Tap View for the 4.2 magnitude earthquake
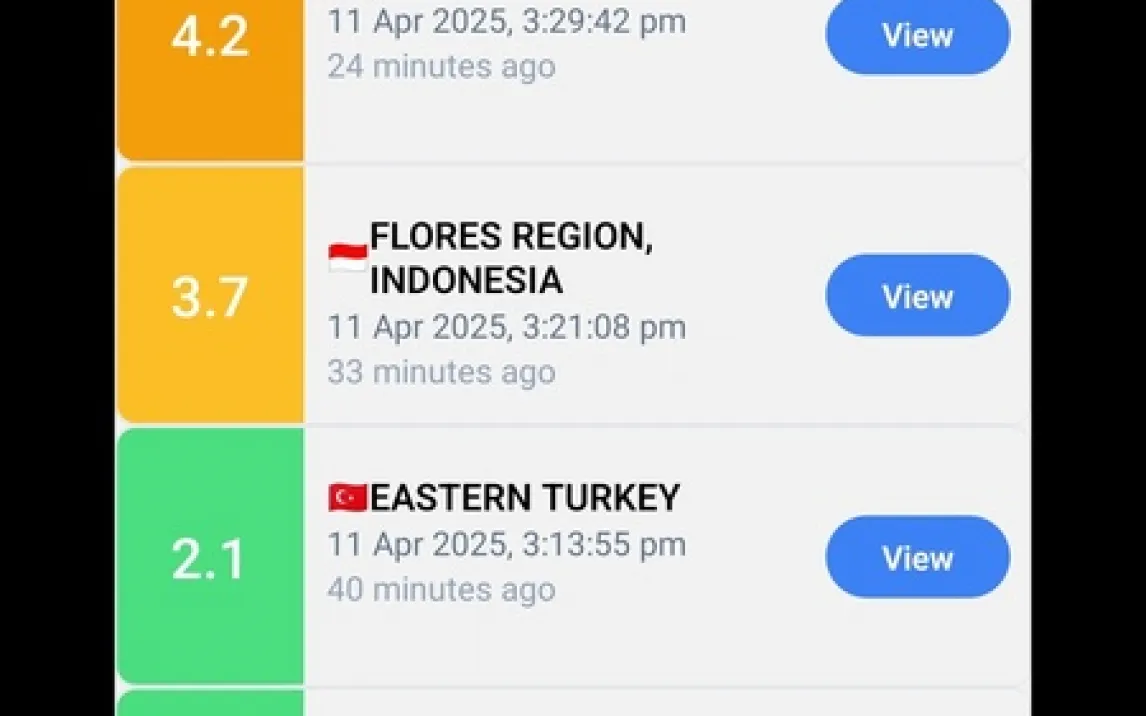Image resolution: width=1146 pixels, height=716 pixels. point(917,36)
